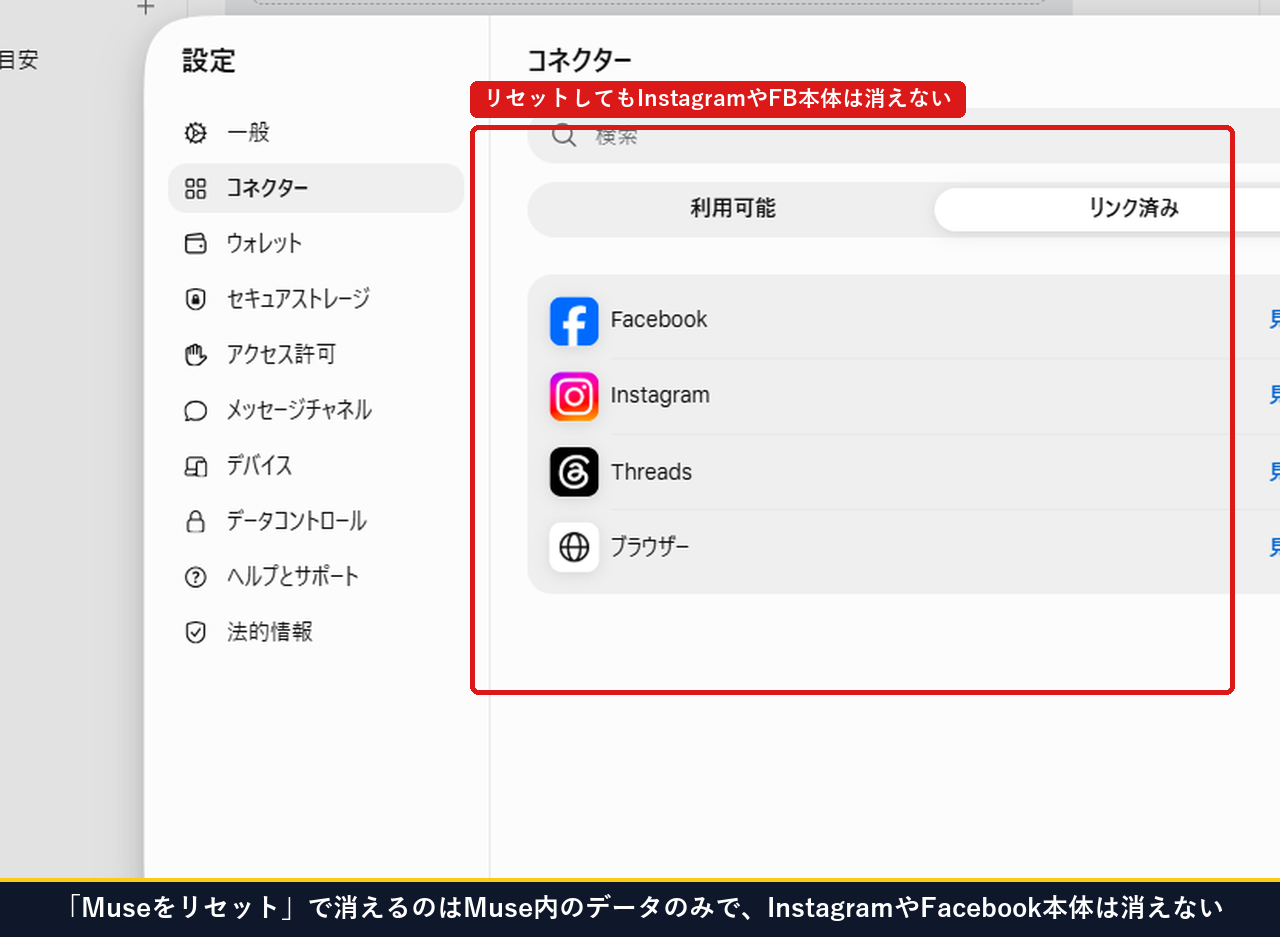Click the gear icon beside 一般
The image size is (1280, 937).
pyautogui.click(x=196, y=133)
